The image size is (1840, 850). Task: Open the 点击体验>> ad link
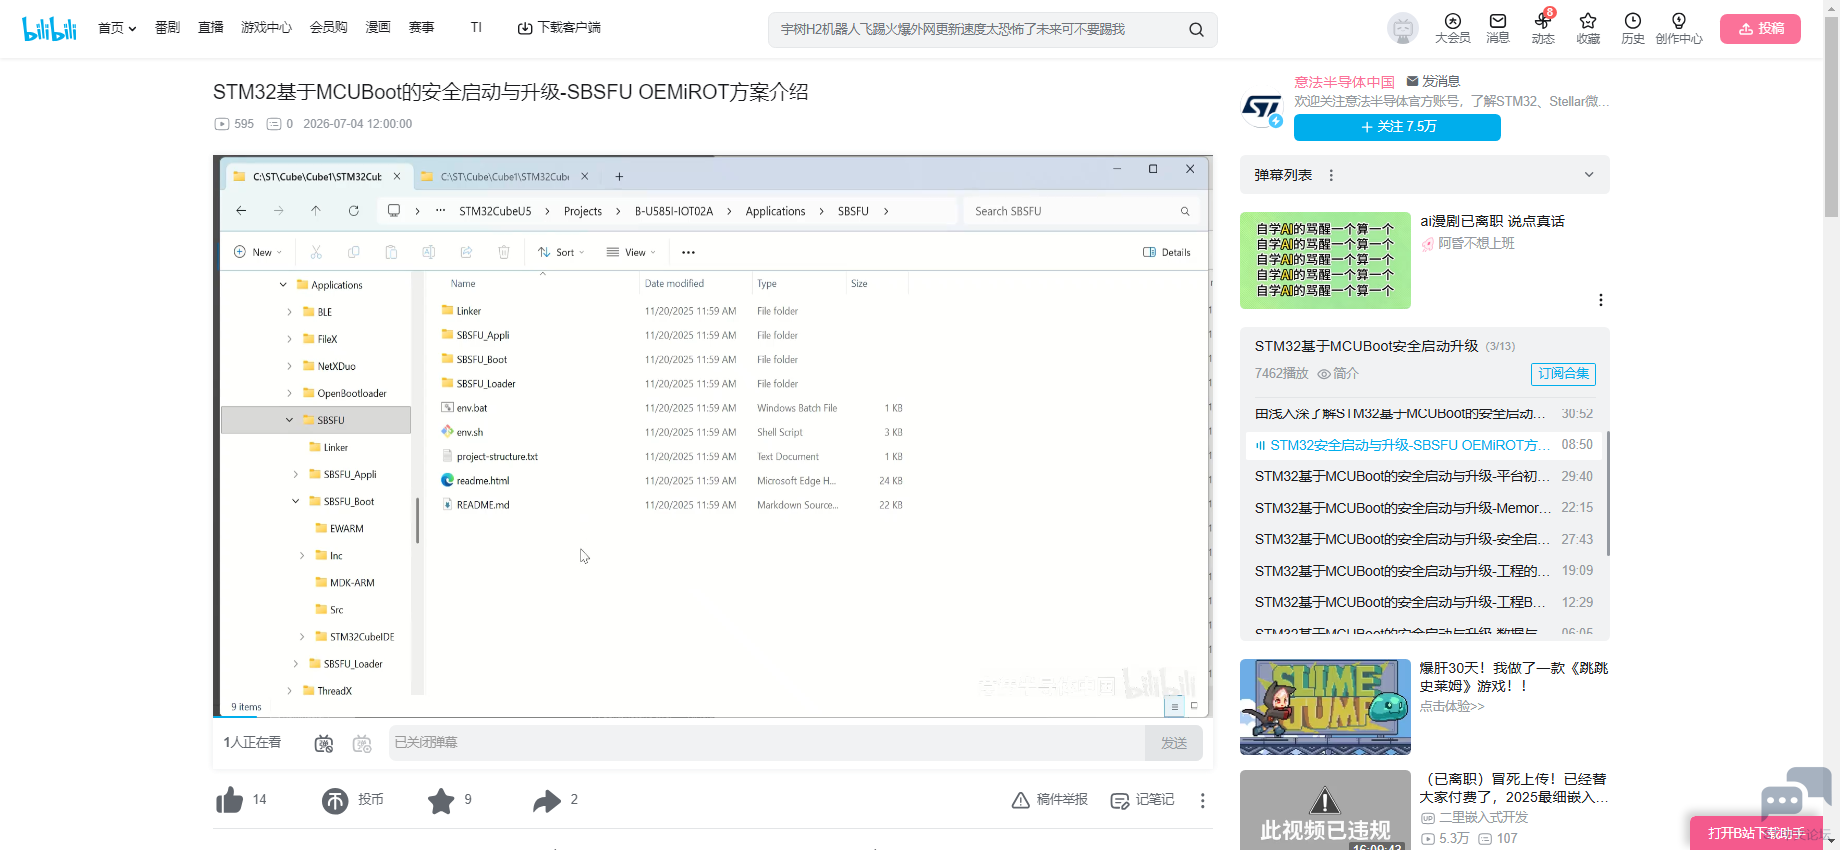[x=1452, y=706]
